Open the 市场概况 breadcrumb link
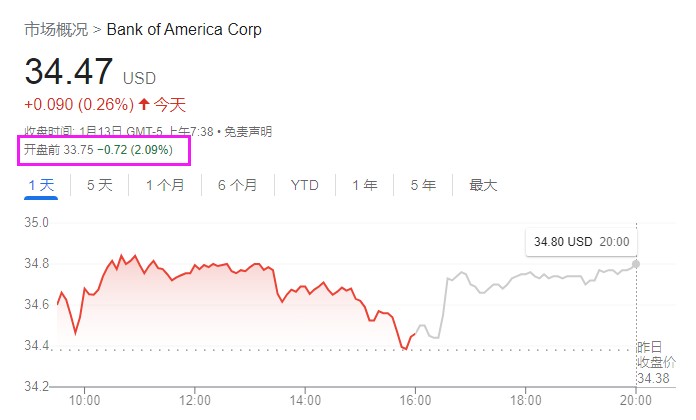Image resolution: width=696 pixels, height=420 pixels. pos(55,30)
